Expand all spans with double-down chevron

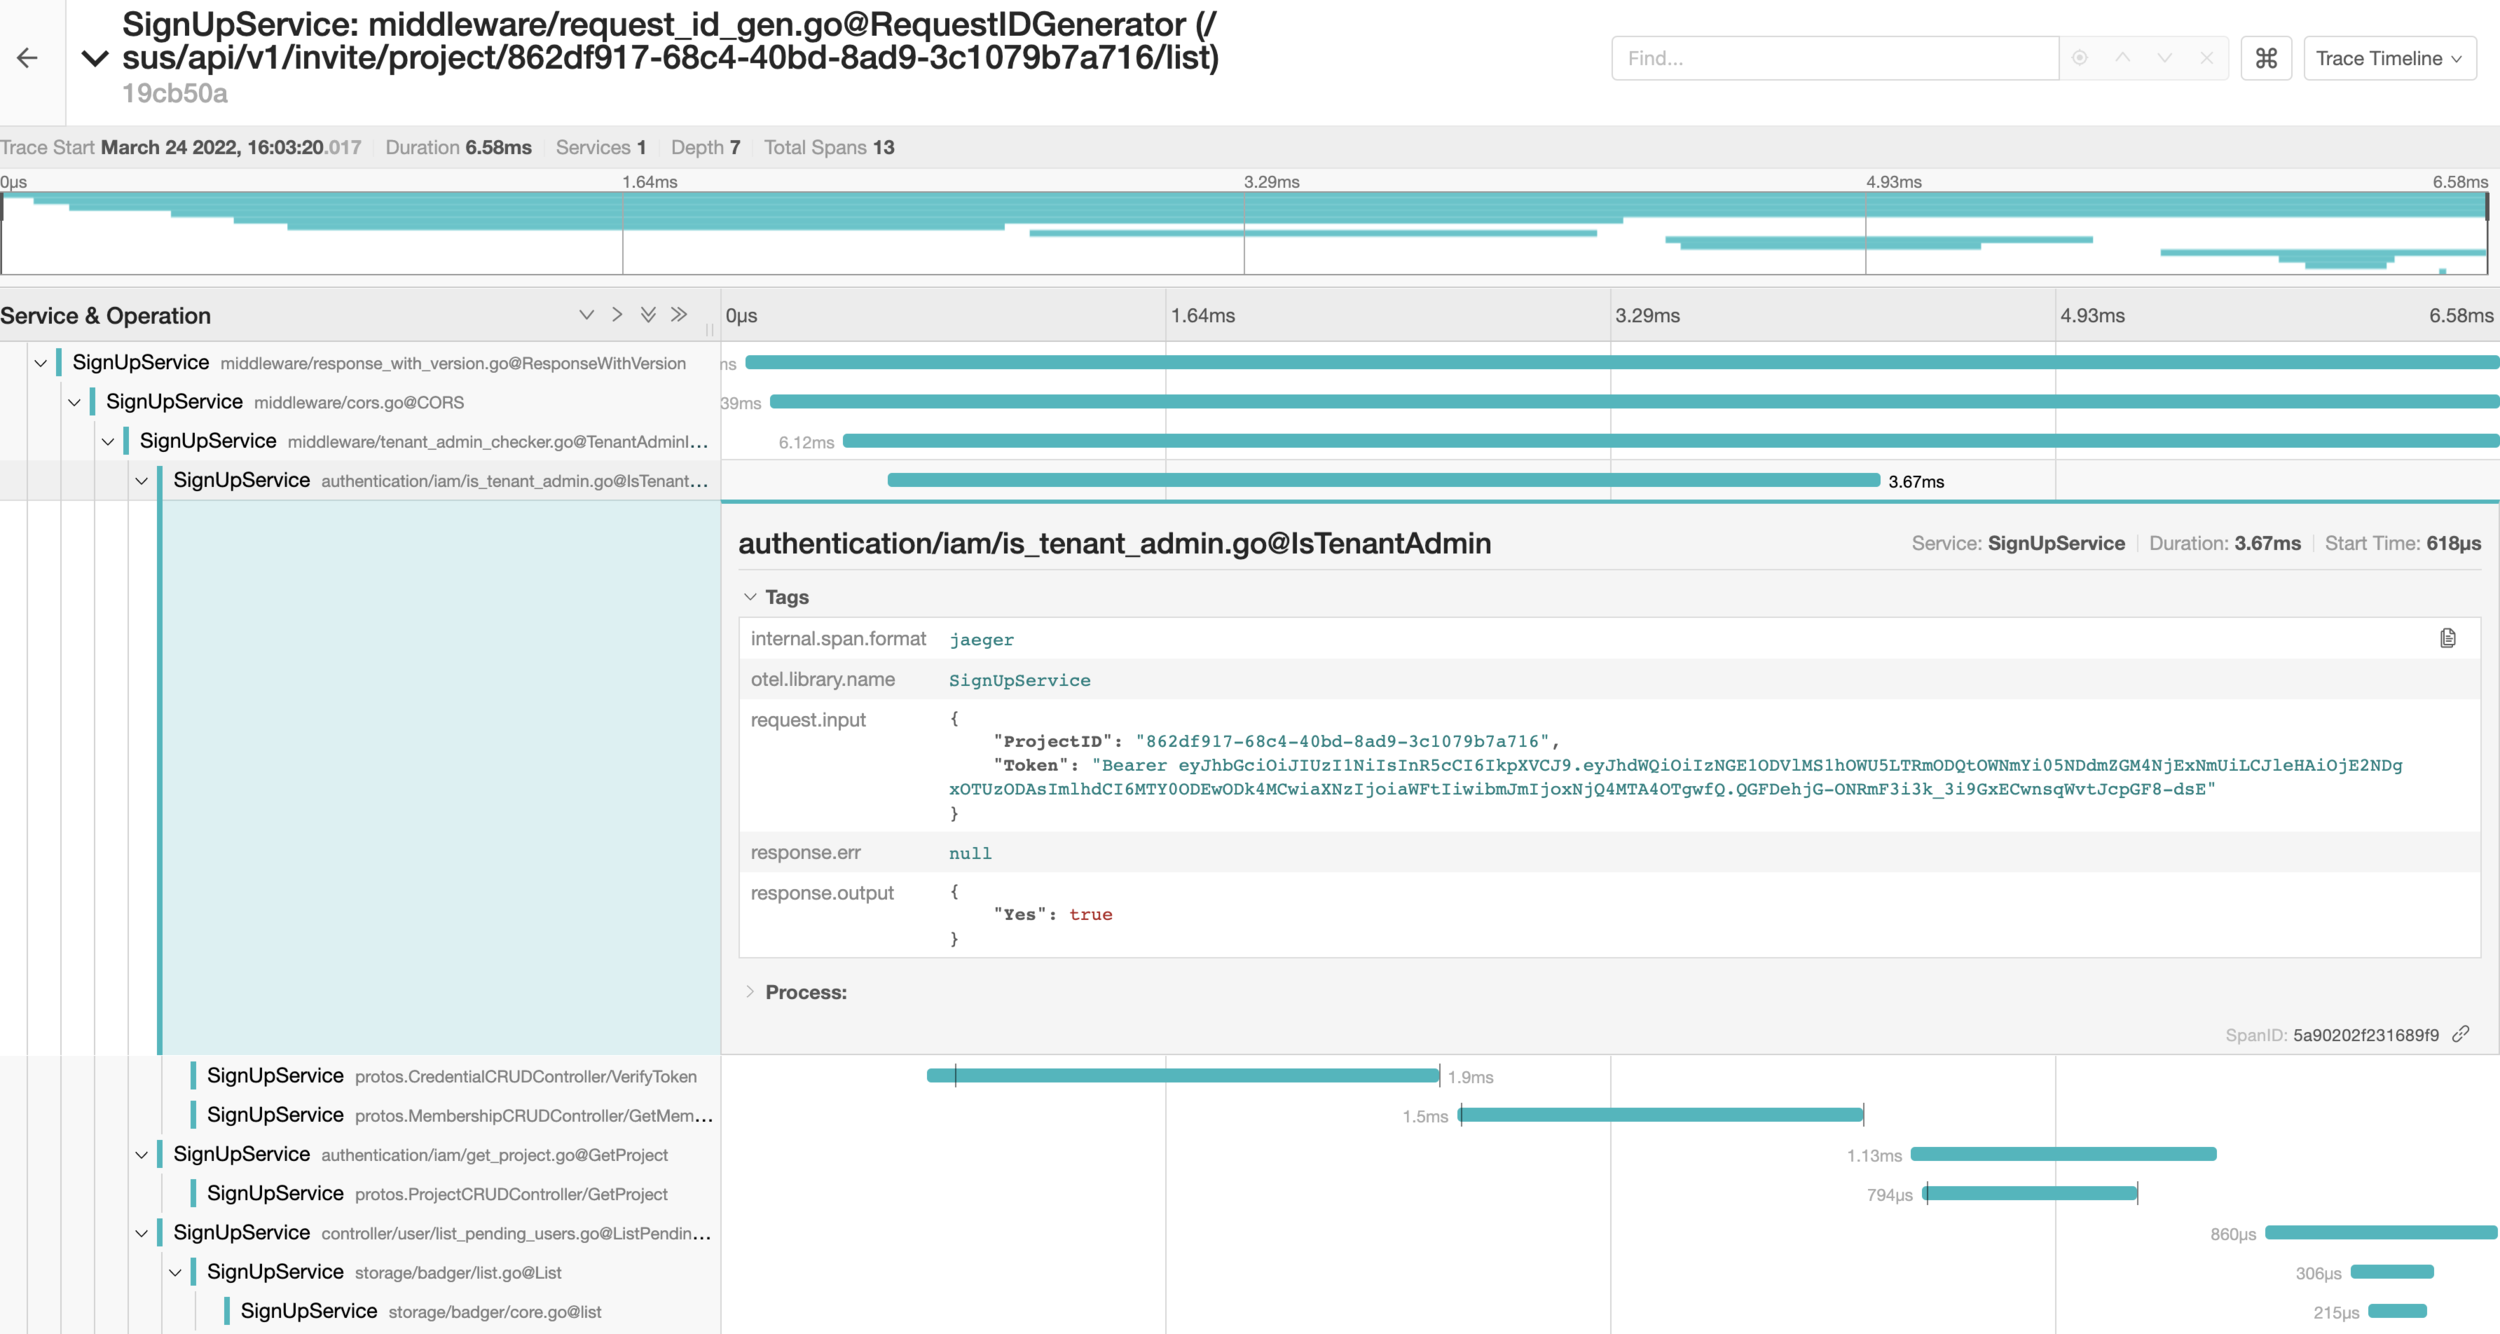click(648, 315)
